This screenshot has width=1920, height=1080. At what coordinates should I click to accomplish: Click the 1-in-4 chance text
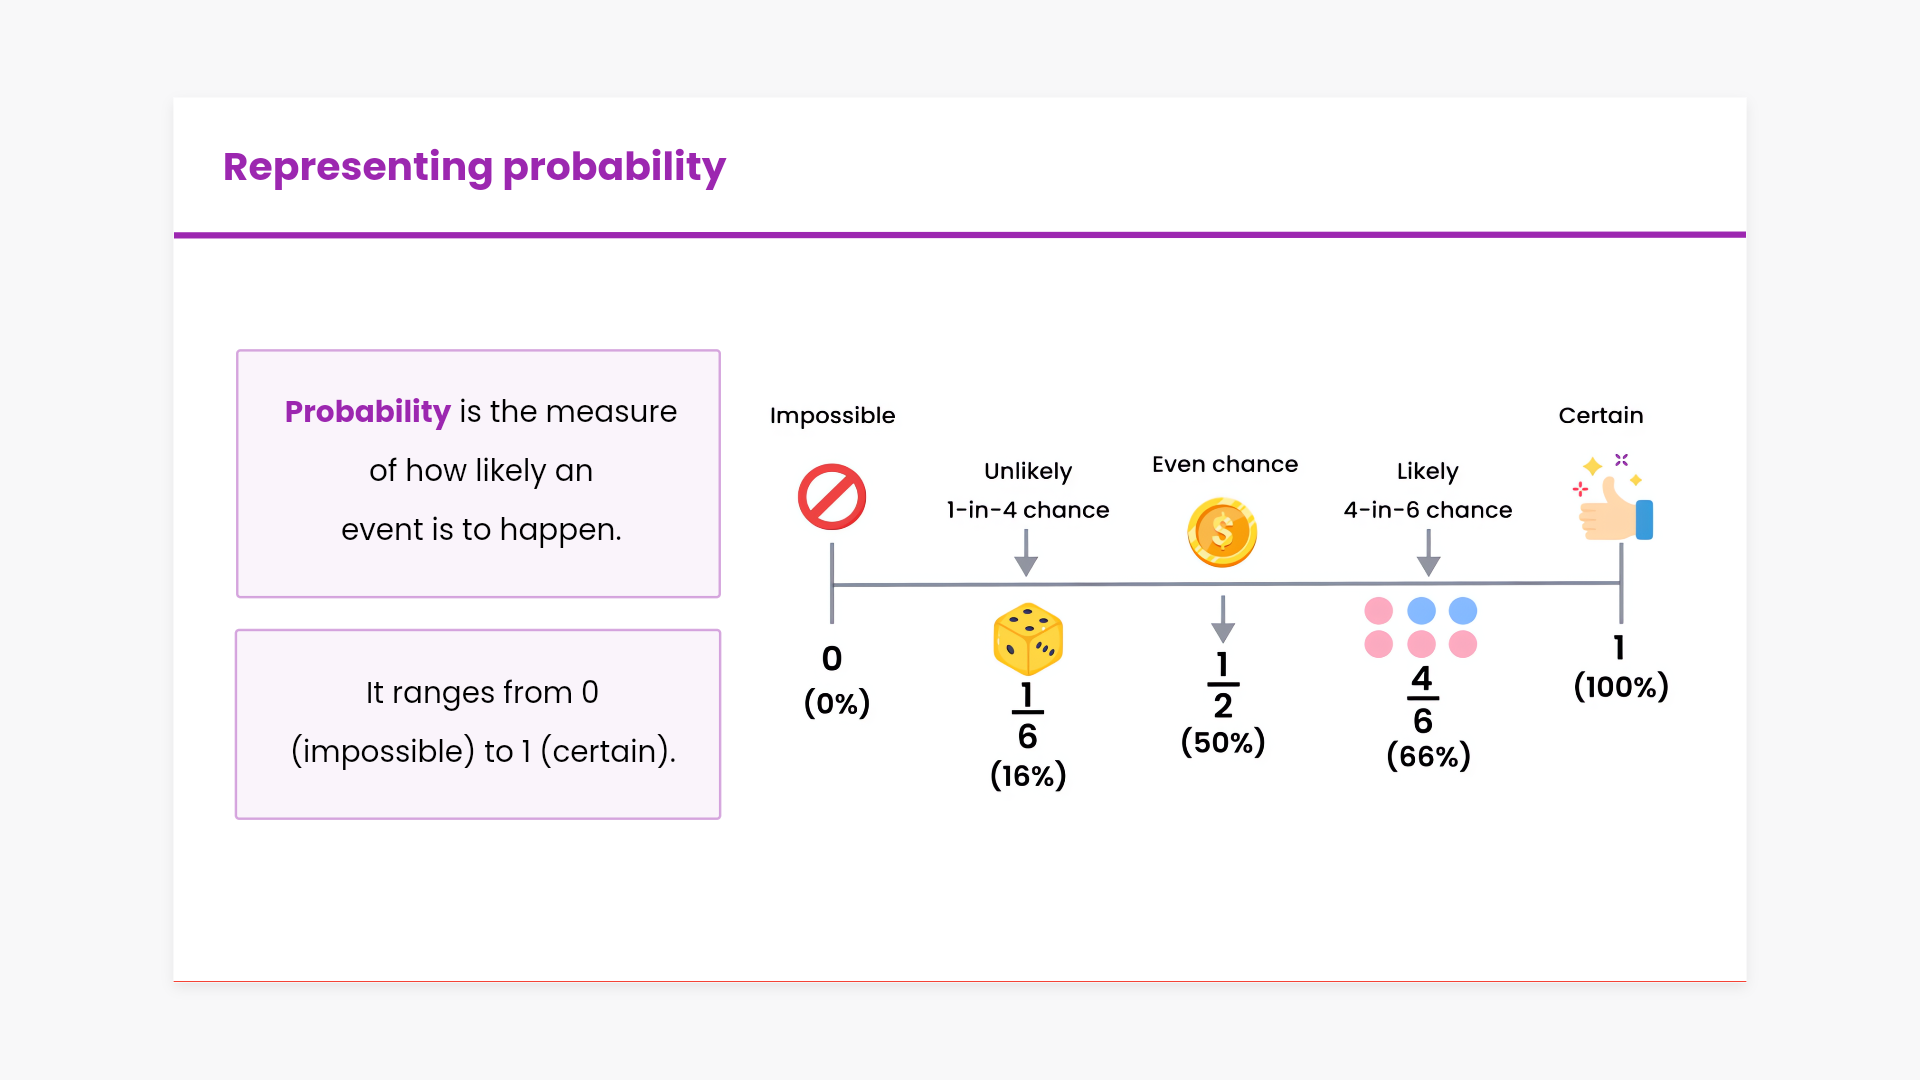pyautogui.click(x=1028, y=510)
